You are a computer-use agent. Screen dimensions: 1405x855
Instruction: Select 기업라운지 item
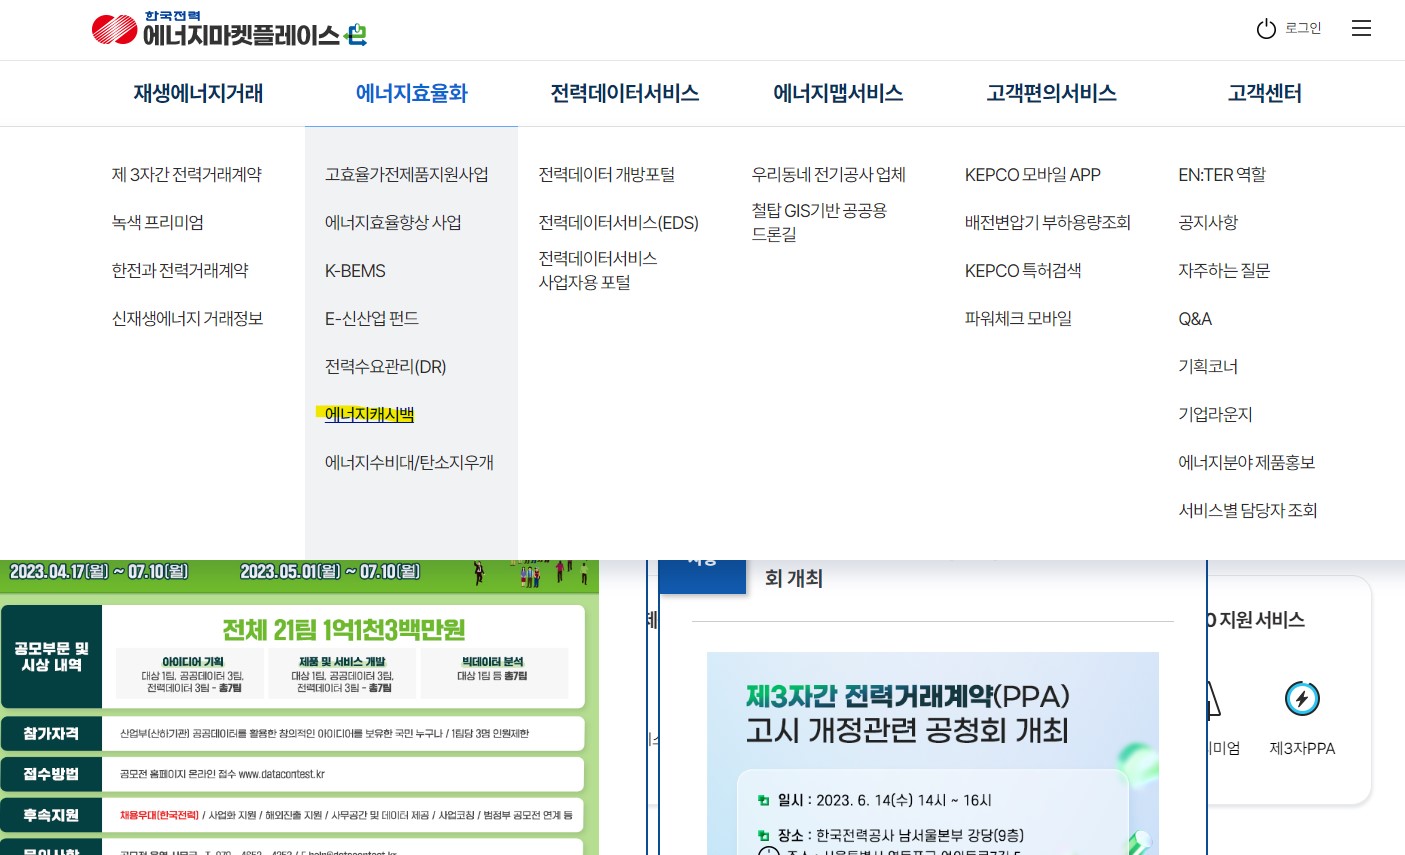click(x=1215, y=415)
